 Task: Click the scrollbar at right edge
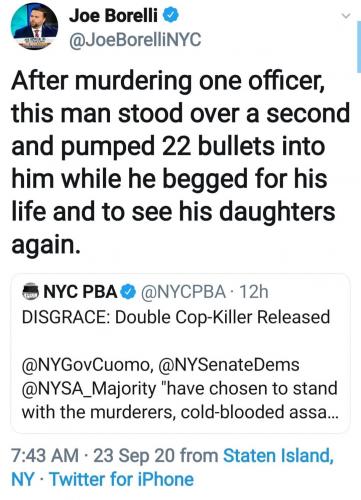tap(359, 47)
